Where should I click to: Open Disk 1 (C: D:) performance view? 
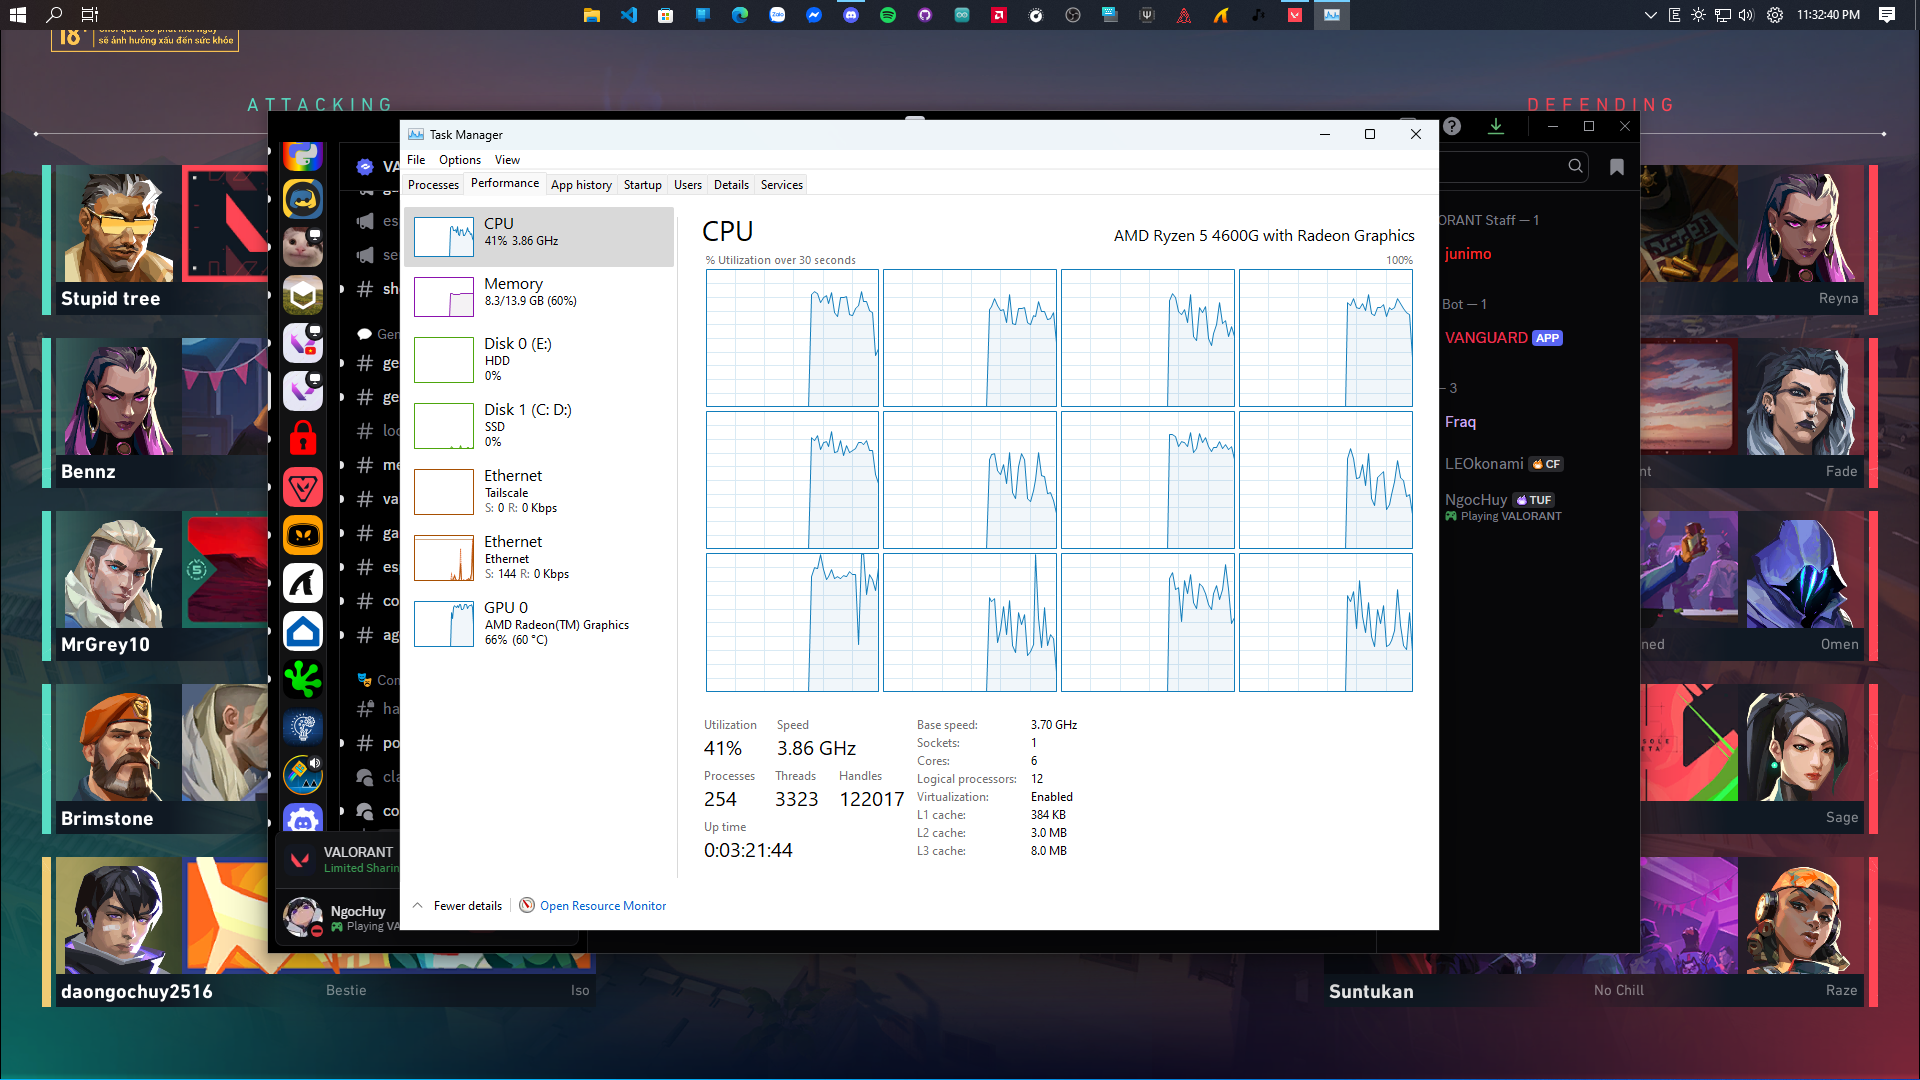coord(540,425)
